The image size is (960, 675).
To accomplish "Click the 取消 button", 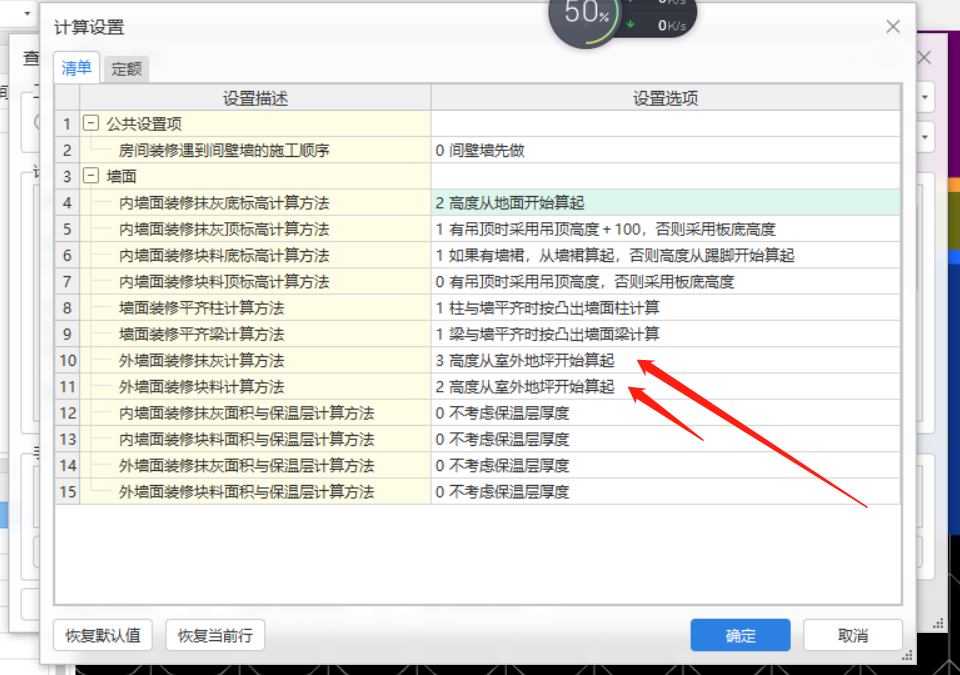I will (x=853, y=635).
